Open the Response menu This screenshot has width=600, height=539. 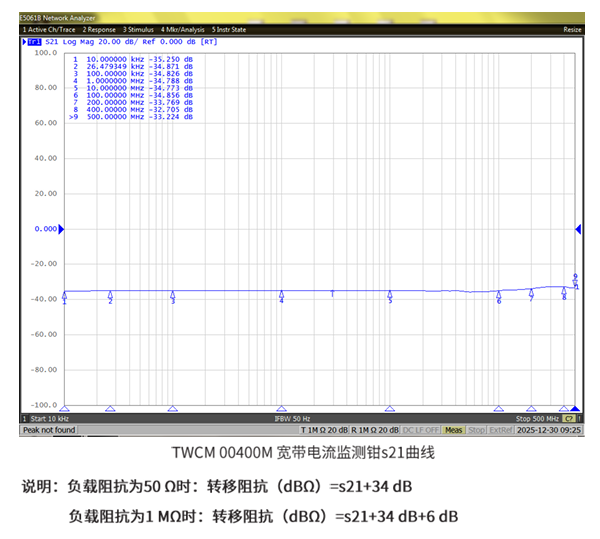[99, 30]
